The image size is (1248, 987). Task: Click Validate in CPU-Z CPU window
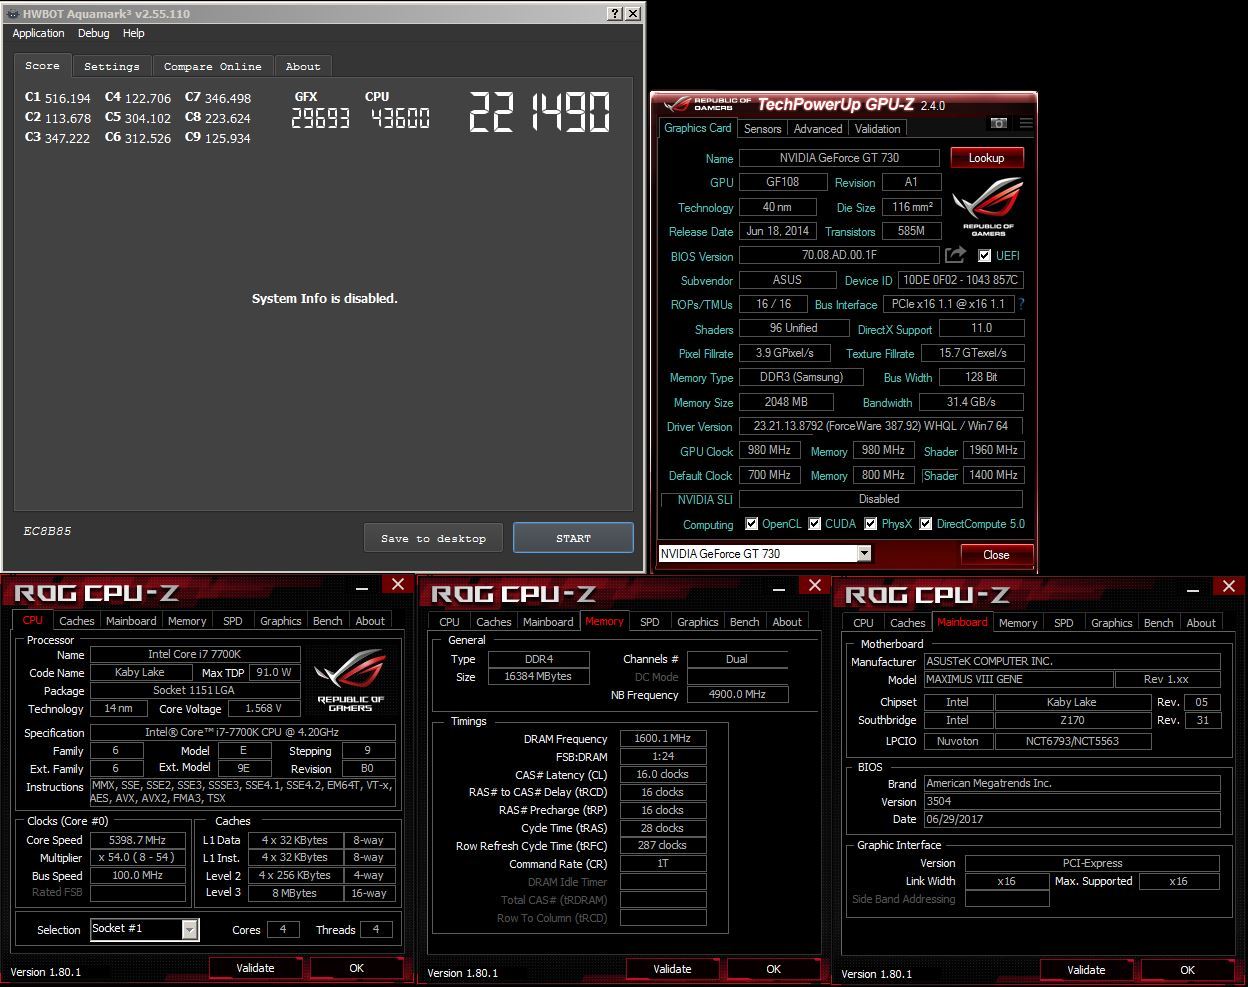click(255, 968)
